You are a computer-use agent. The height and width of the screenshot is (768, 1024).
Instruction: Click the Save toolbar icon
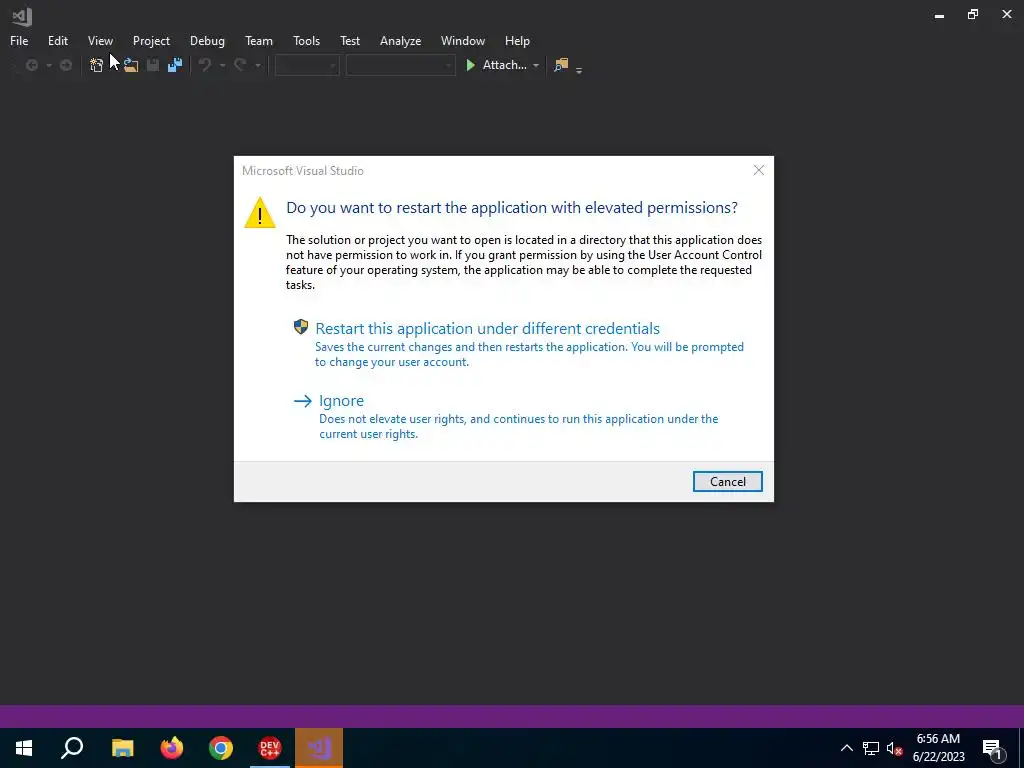[x=153, y=65]
